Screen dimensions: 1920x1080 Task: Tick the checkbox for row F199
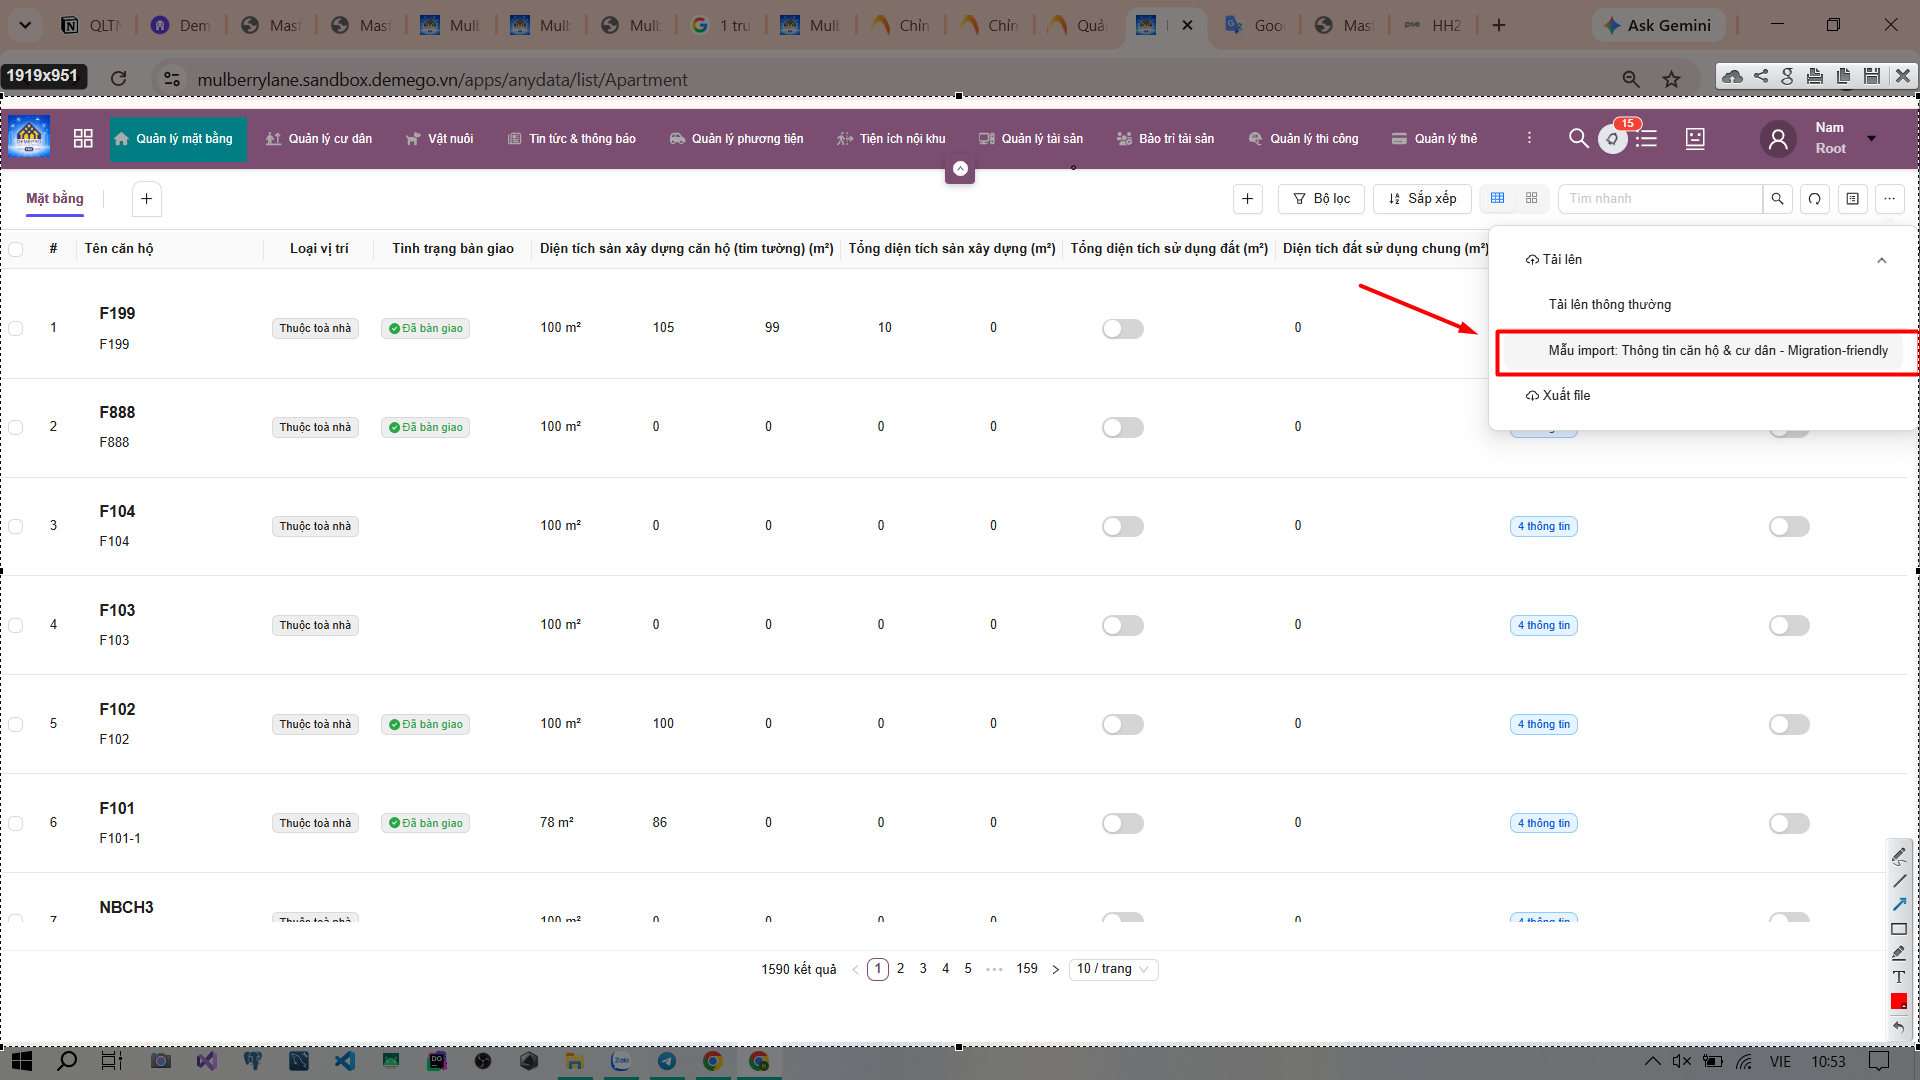pyautogui.click(x=16, y=328)
